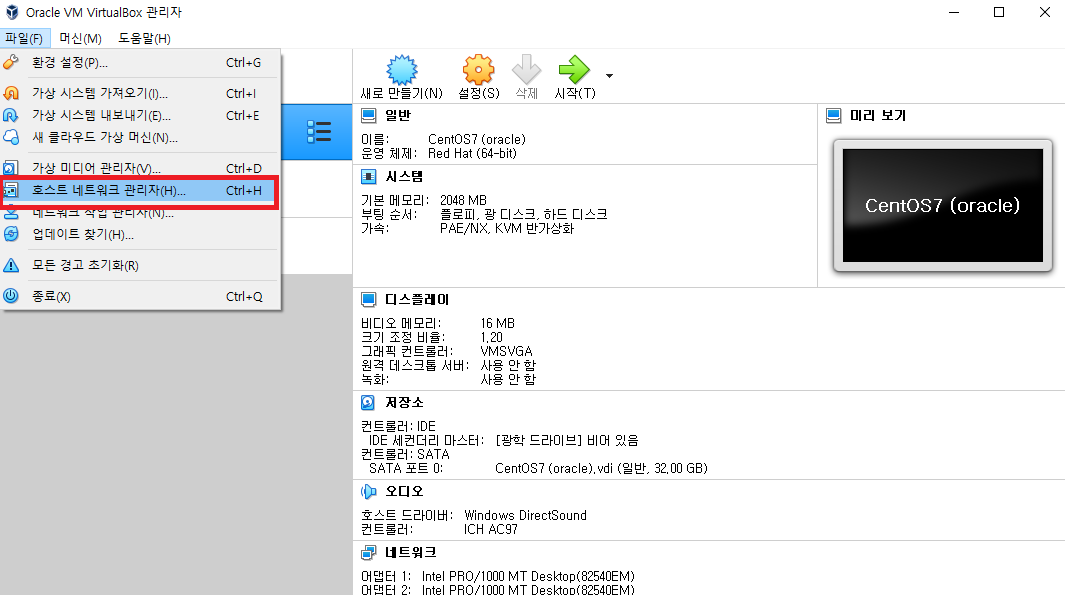The width and height of the screenshot is (1065, 595).
Task: Choose 모든 경고 초기화(R)
Action: (x=141, y=265)
